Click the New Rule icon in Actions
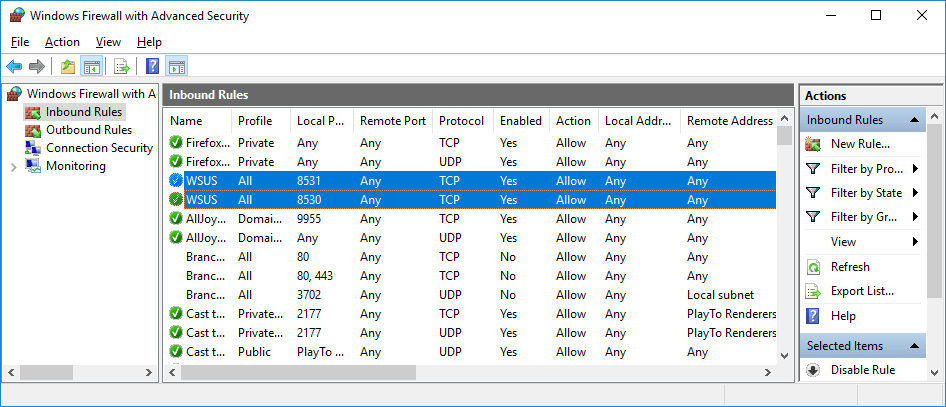The height and width of the screenshot is (407, 946). (813, 144)
